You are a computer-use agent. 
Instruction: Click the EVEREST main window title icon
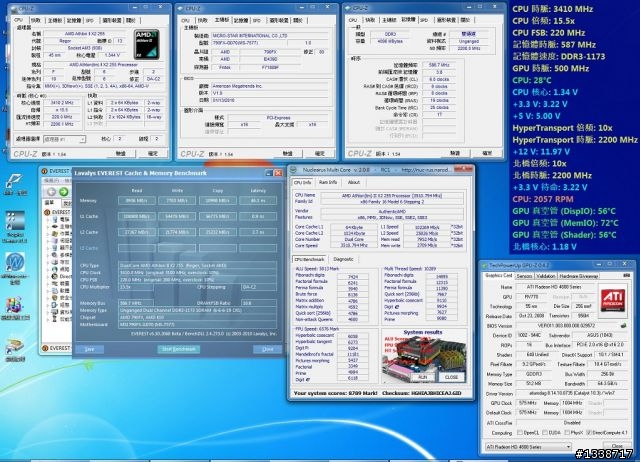click(x=45, y=171)
